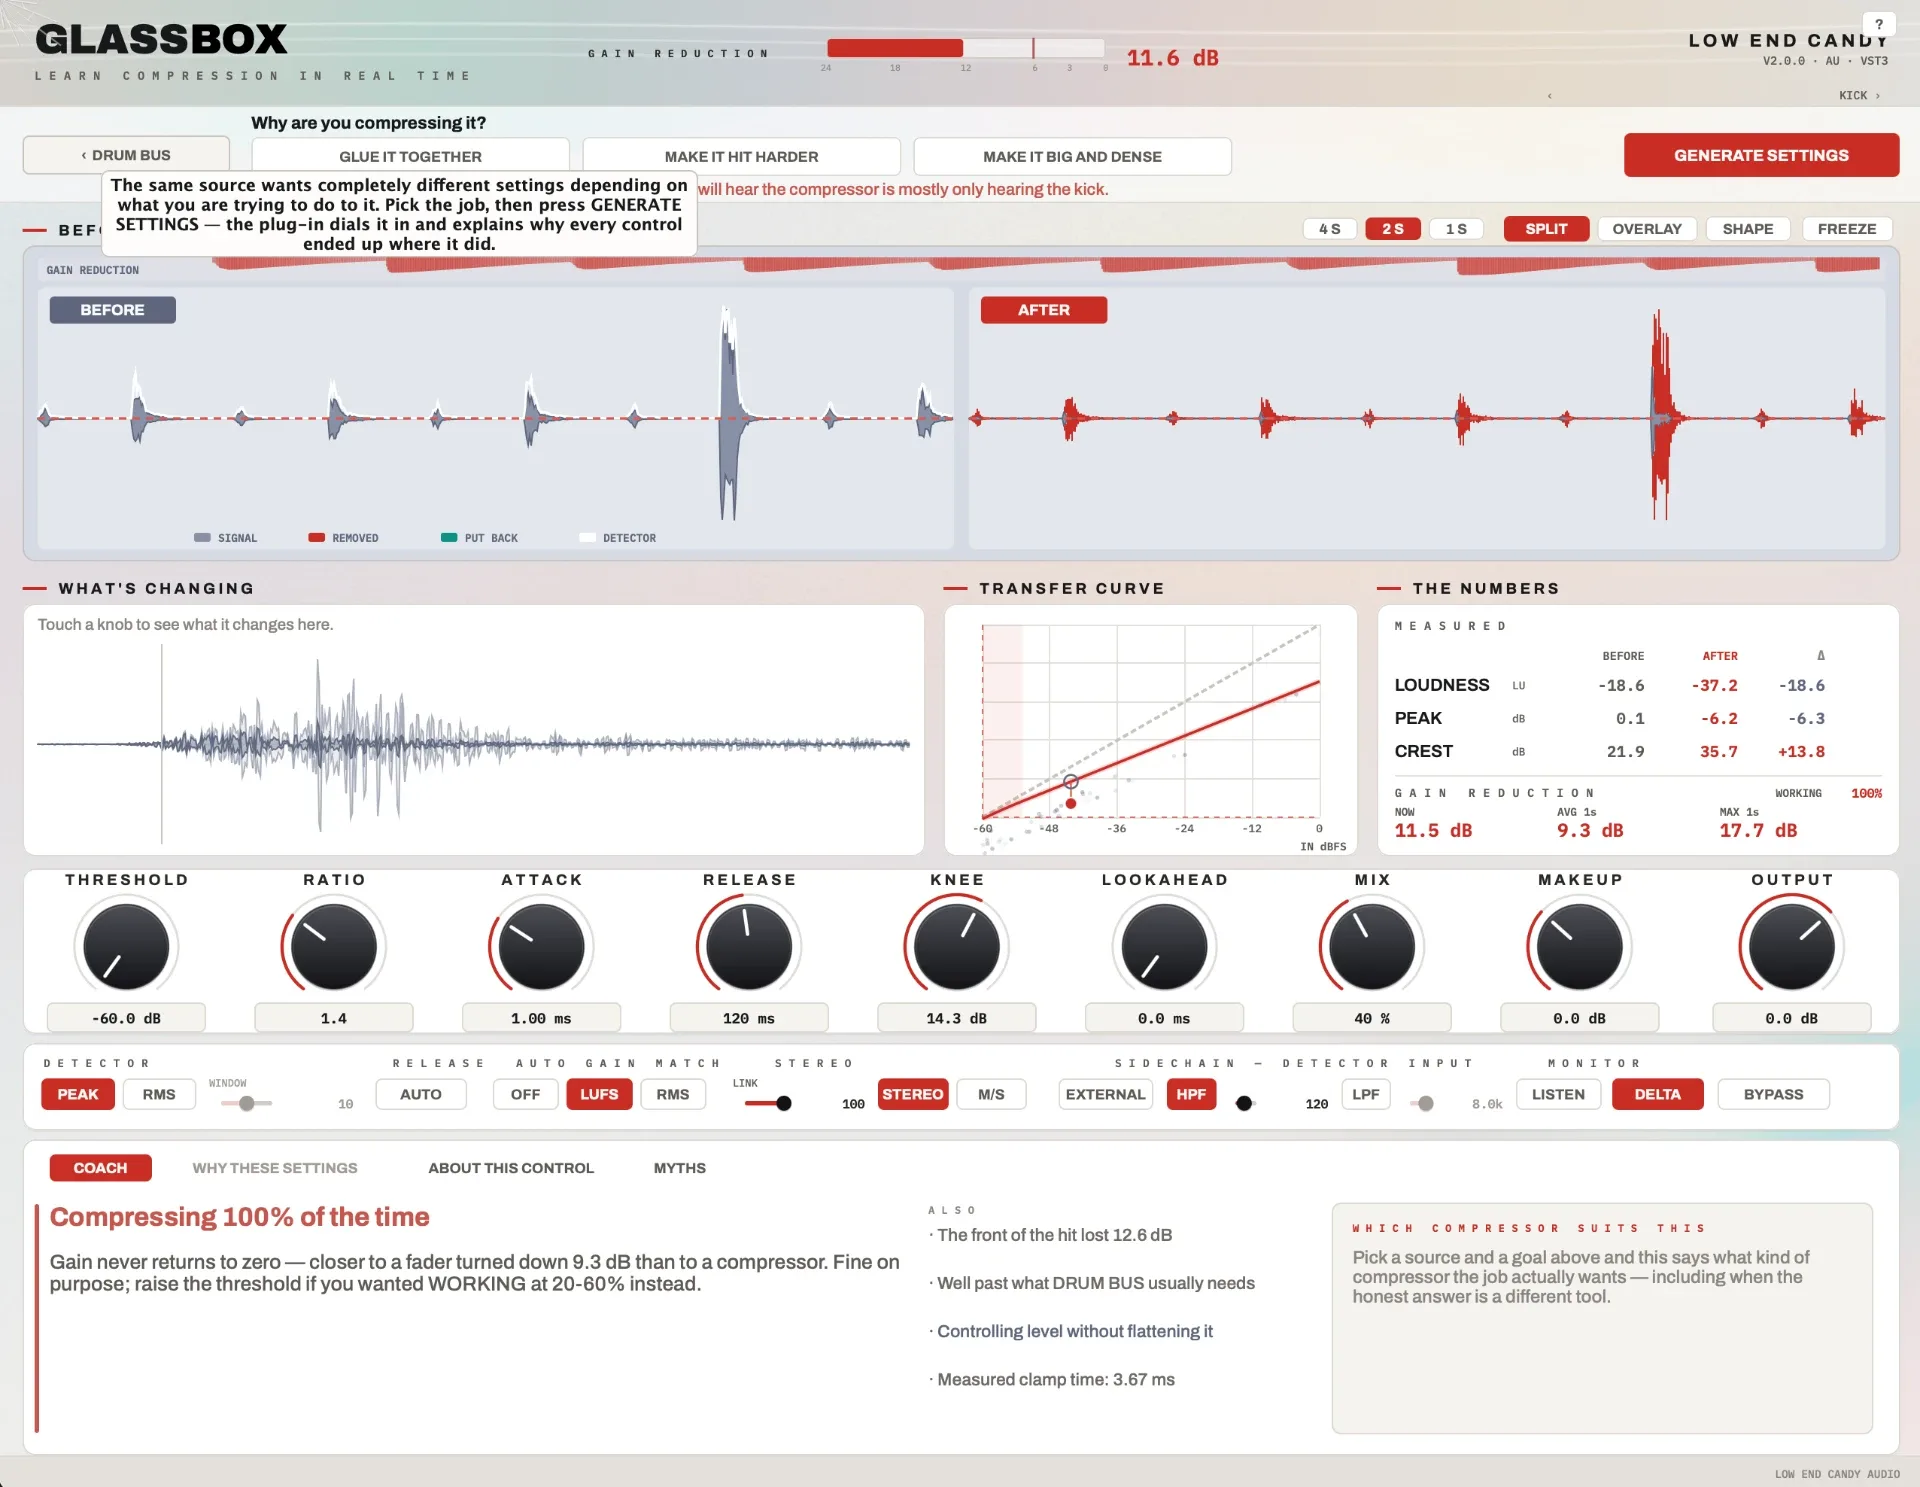Open ABOUT THIS CONTROL tab
1920x1487 pixels.
click(511, 1168)
